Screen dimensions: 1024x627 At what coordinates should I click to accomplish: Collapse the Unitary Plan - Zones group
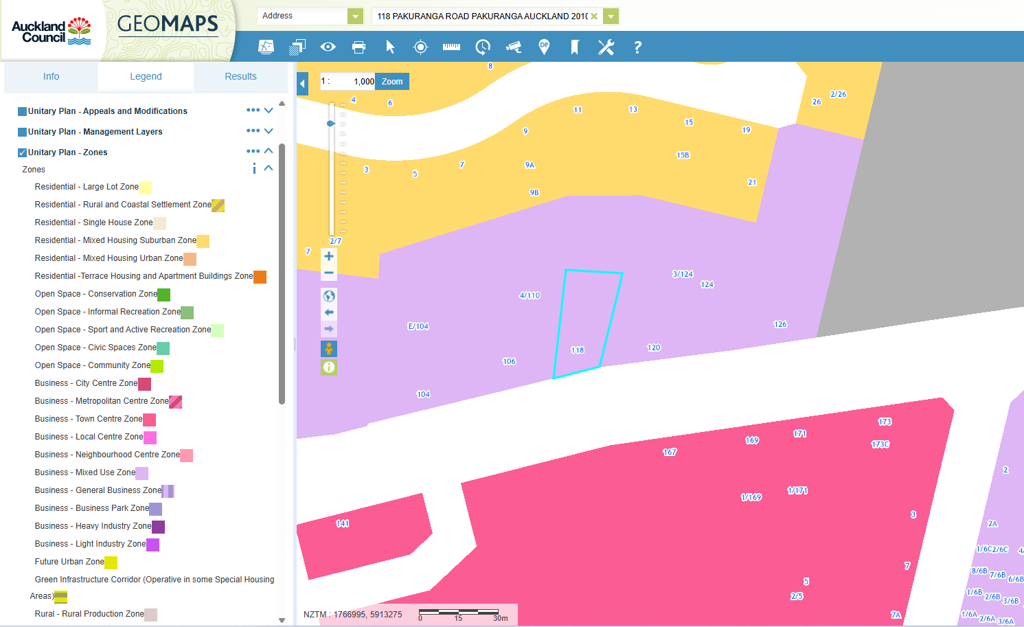269,152
